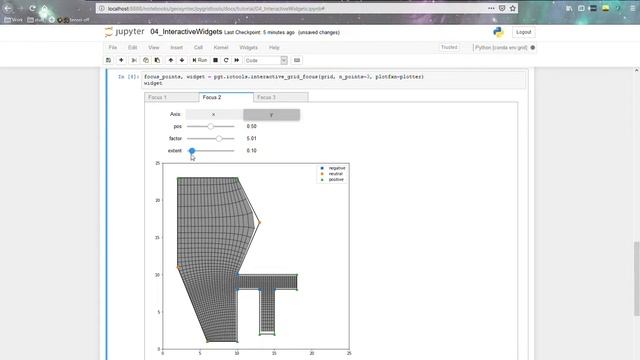Click the Trusted notebook indicator

[449, 47]
